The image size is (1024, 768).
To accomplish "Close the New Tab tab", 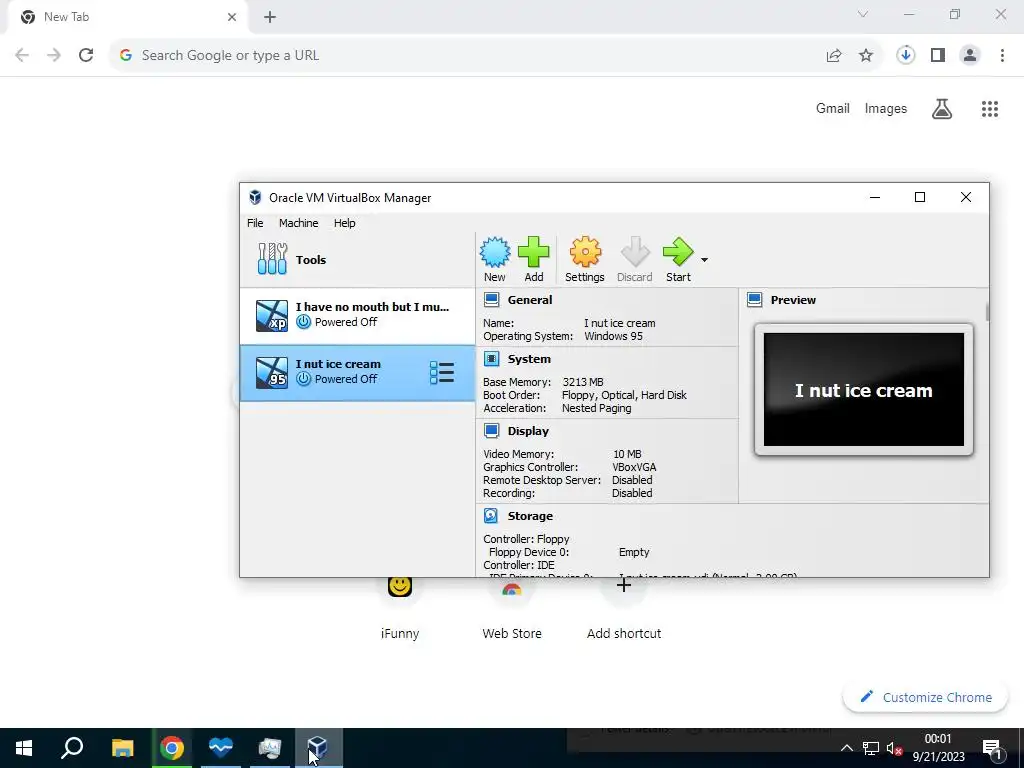I will pyautogui.click(x=232, y=17).
